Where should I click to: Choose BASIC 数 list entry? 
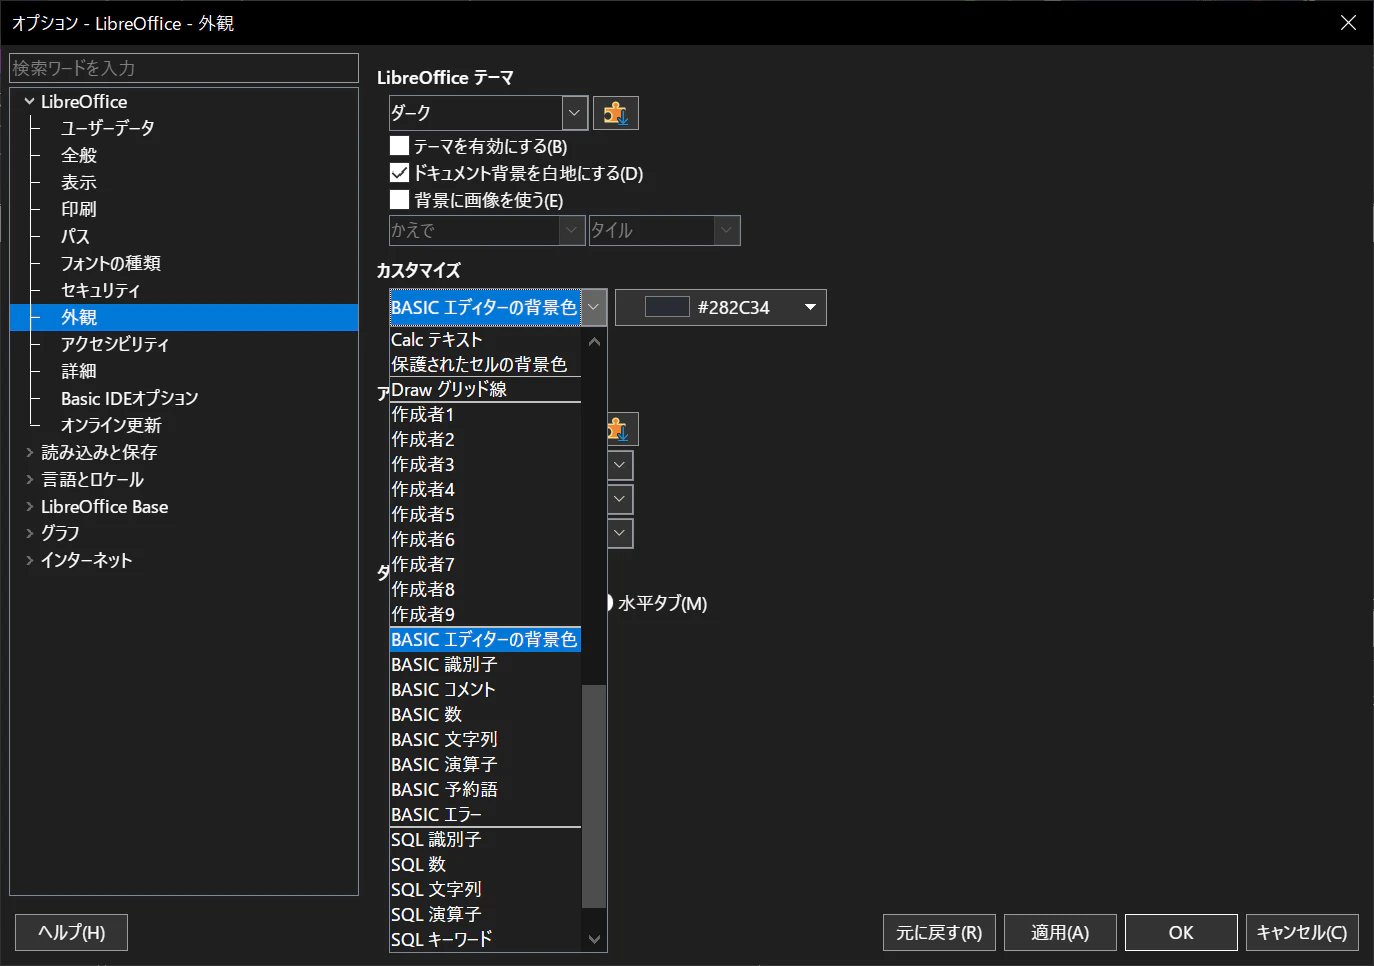(x=486, y=715)
